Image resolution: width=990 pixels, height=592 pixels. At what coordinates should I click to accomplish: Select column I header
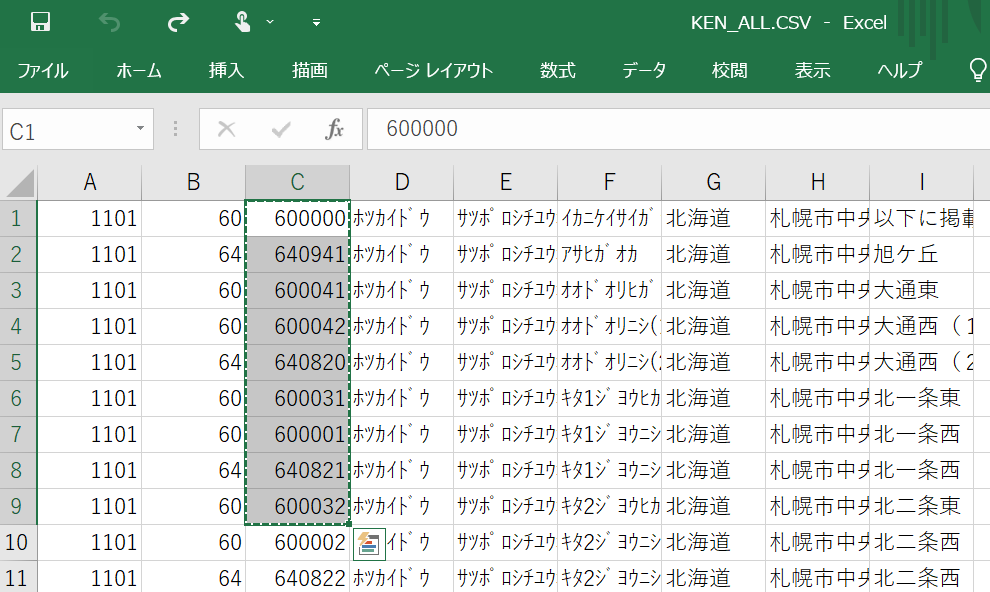[921, 182]
